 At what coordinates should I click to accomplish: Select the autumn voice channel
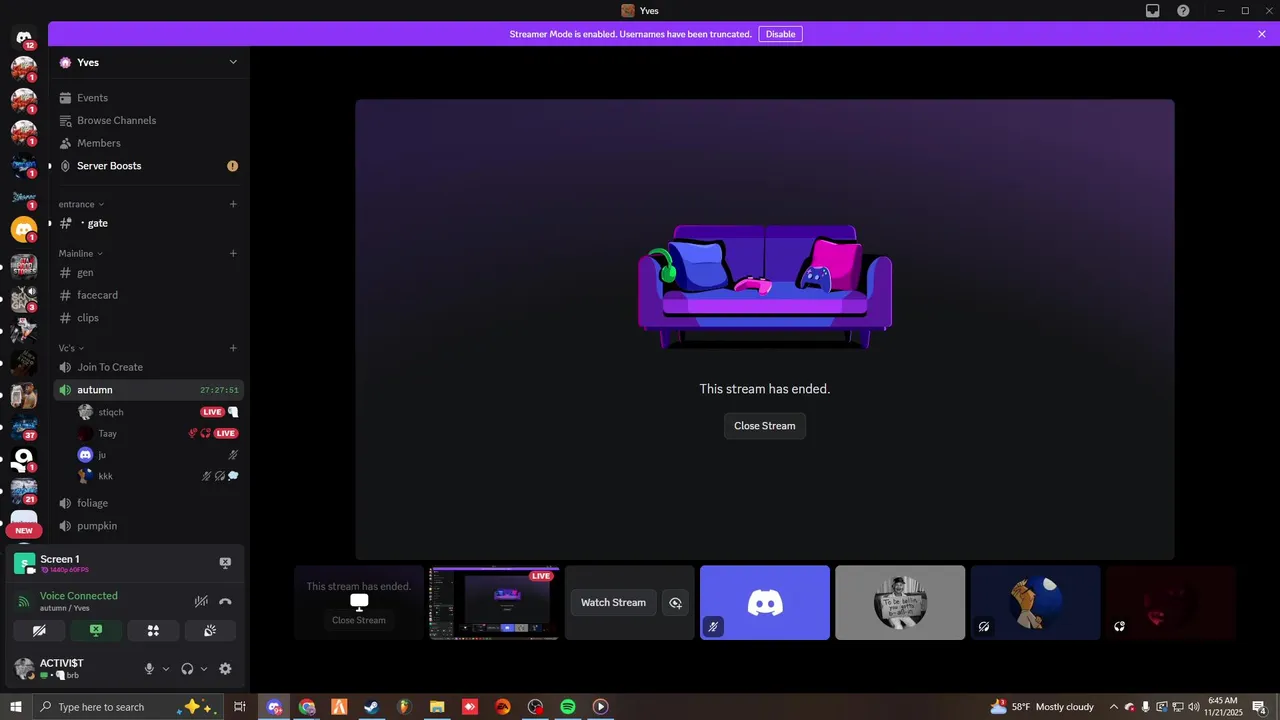[x=149, y=390]
